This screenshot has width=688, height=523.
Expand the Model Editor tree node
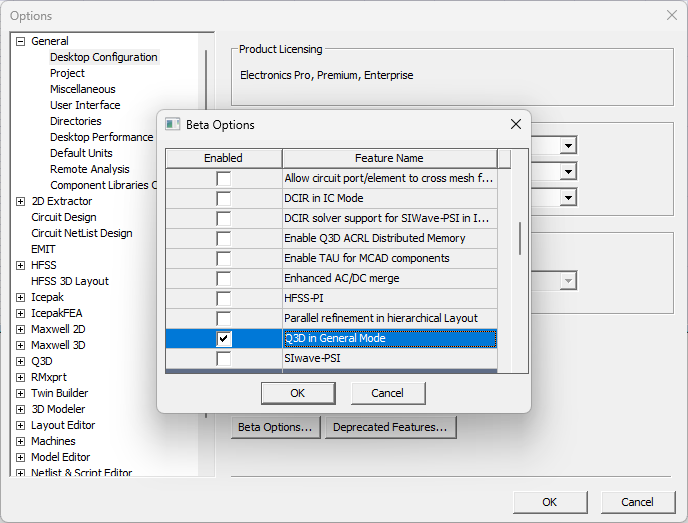[x=20, y=458]
